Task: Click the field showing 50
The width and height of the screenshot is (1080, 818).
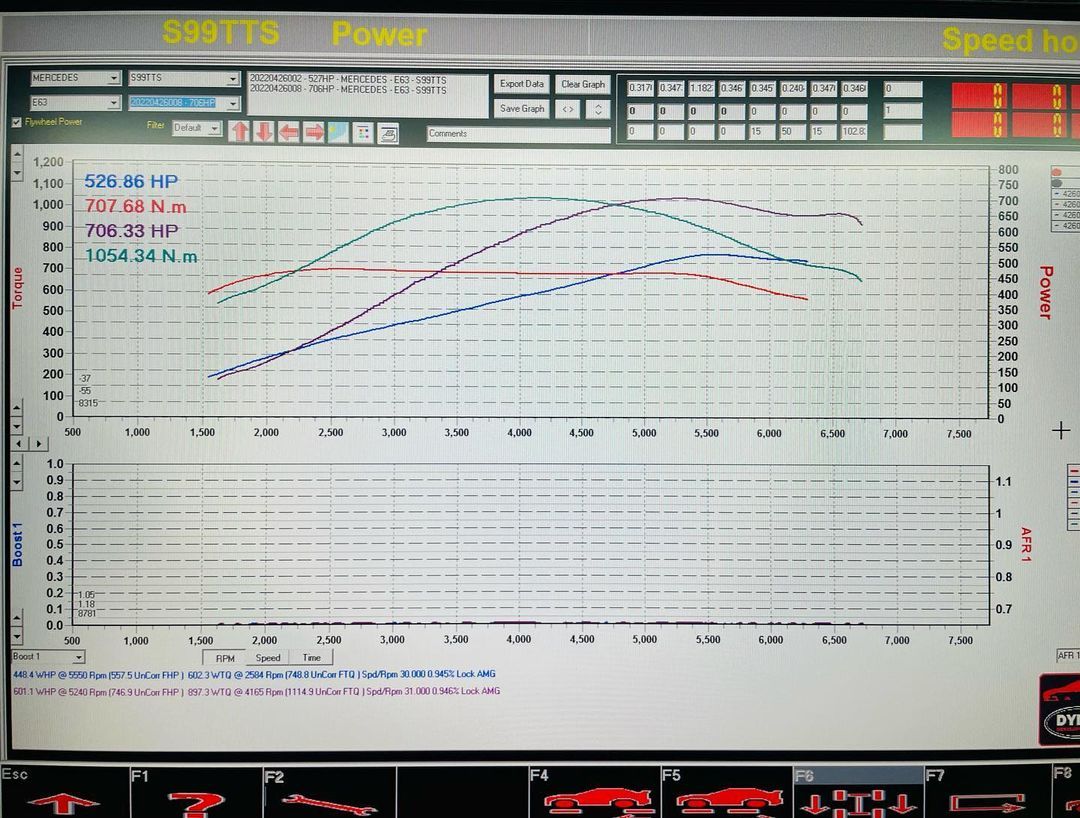Action: [x=793, y=131]
